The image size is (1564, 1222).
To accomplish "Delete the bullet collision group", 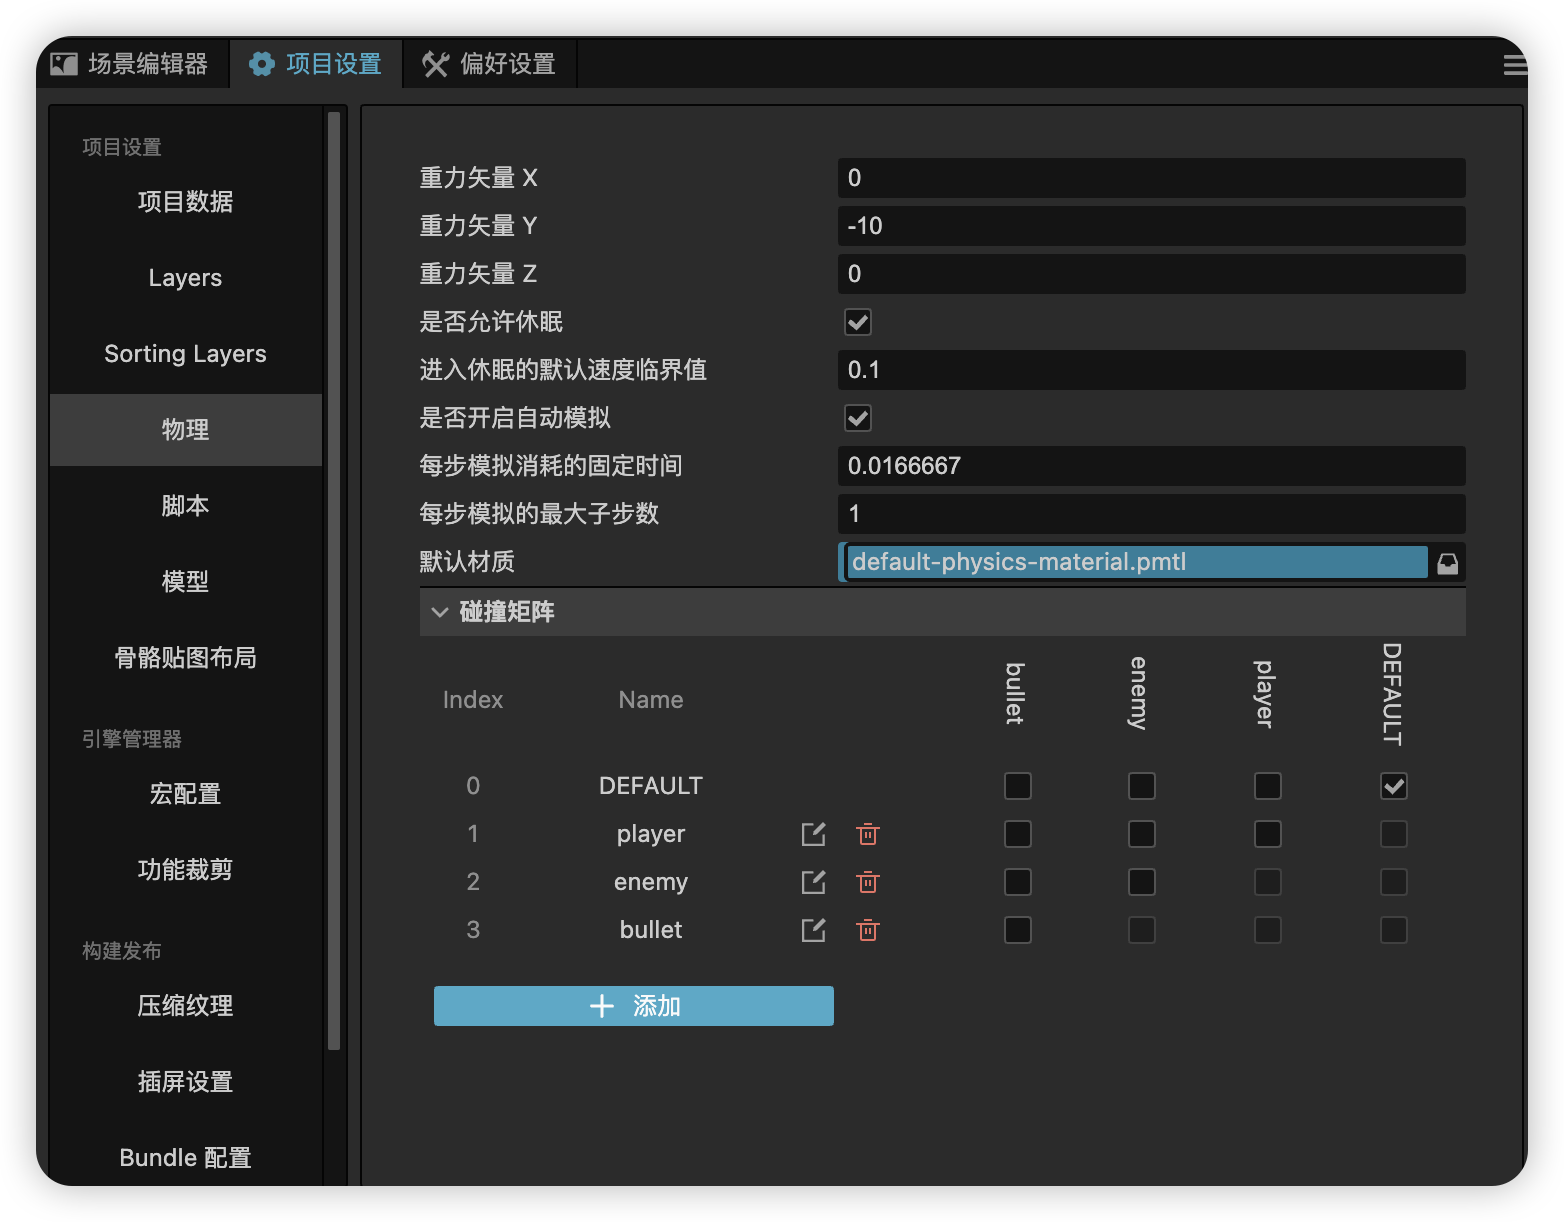I will pyautogui.click(x=868, y=930).
